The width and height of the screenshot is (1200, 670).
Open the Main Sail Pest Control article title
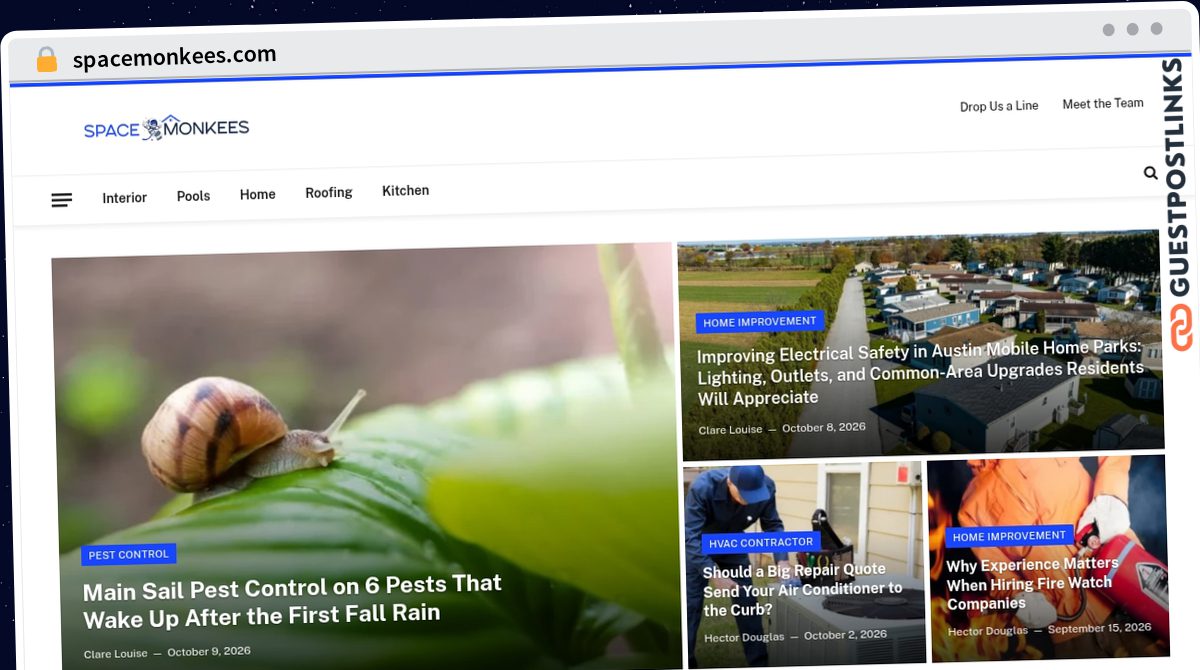[x=292, y=600]
